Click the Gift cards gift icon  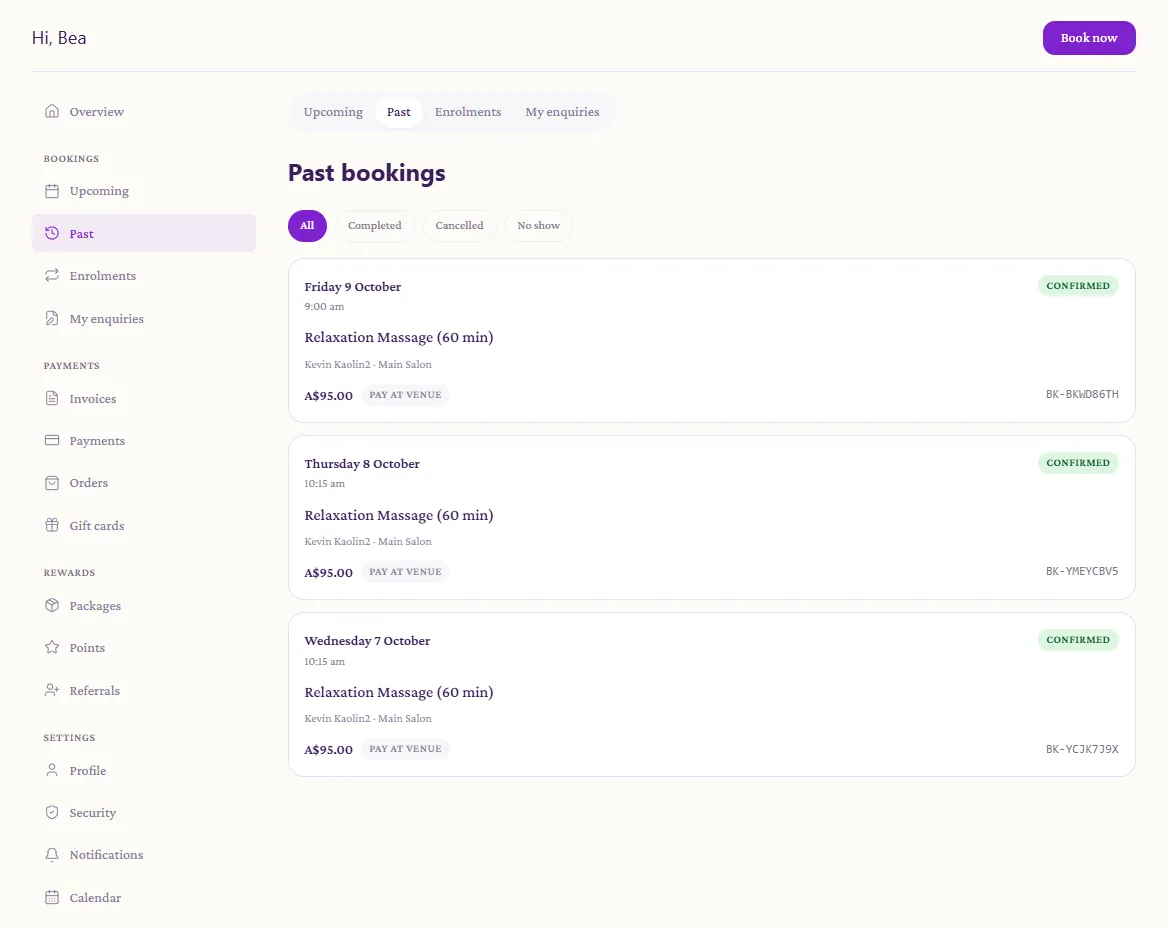[51, 525]
